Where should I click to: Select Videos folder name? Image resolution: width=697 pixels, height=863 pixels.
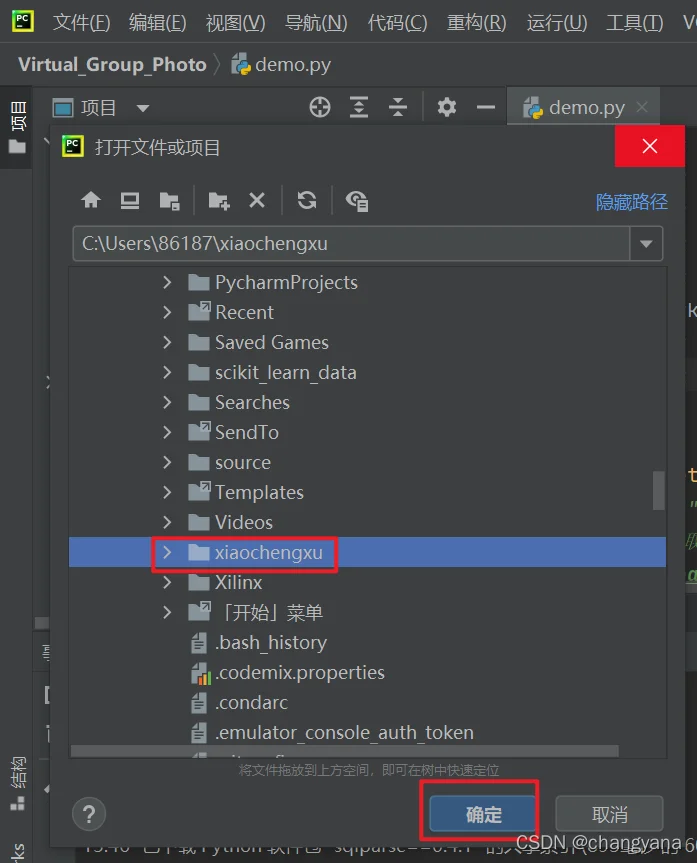pyautogui.click(x=243, y=522)
